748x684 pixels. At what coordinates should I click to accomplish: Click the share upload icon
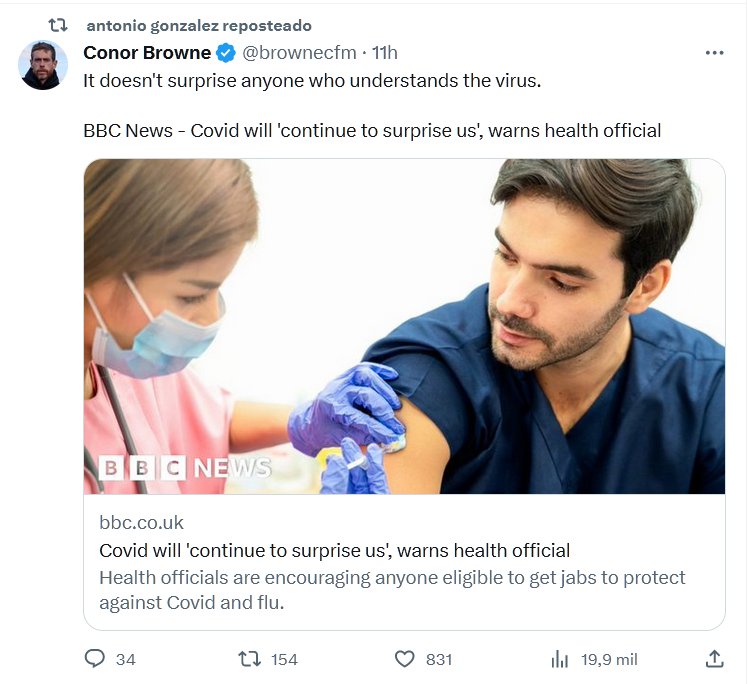[714, 659]
